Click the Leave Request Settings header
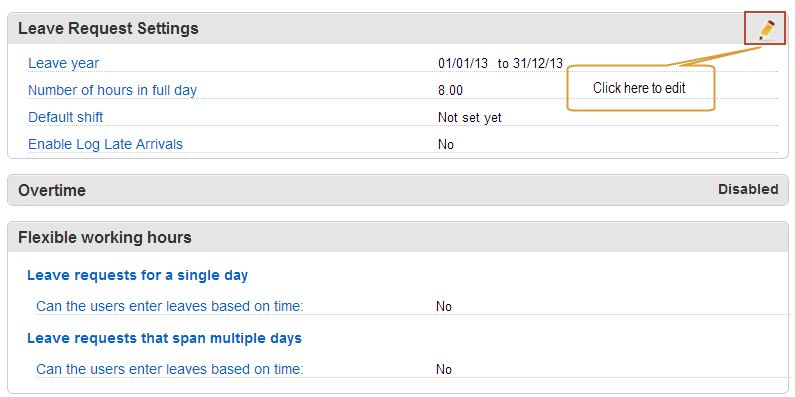 click(108, 28)
